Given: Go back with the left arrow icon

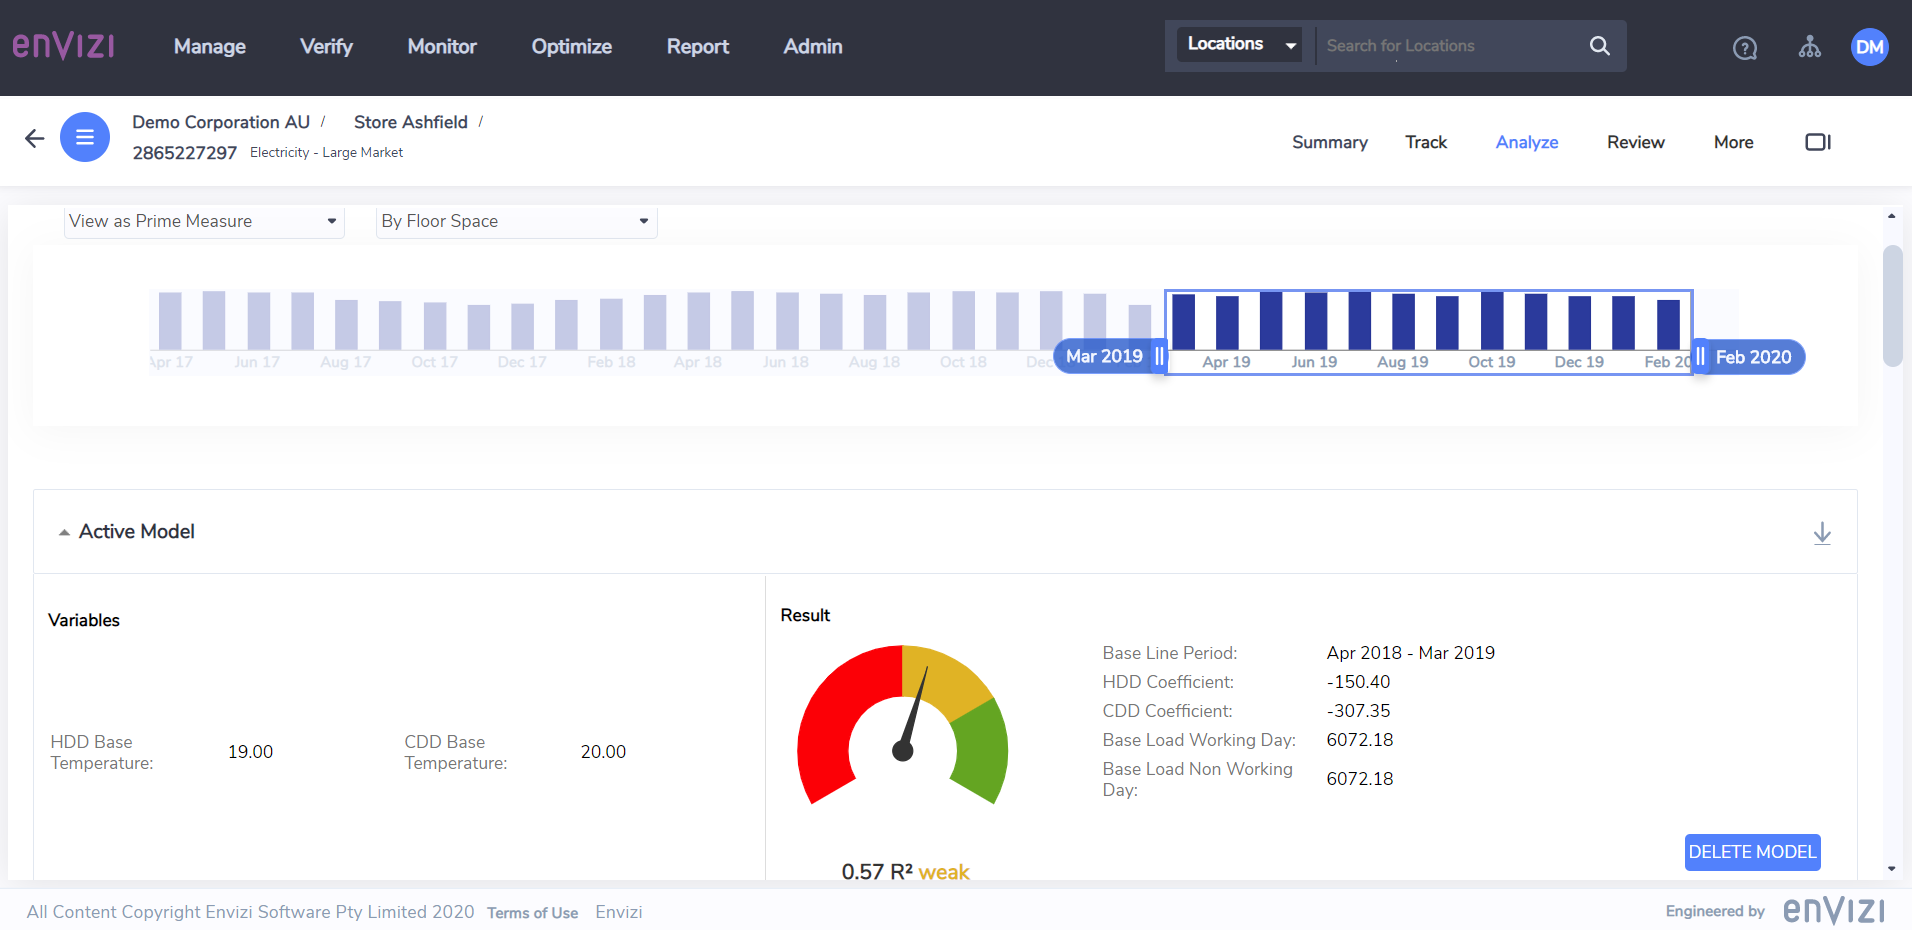Looking at the screenshot, I should pos(35,139).
